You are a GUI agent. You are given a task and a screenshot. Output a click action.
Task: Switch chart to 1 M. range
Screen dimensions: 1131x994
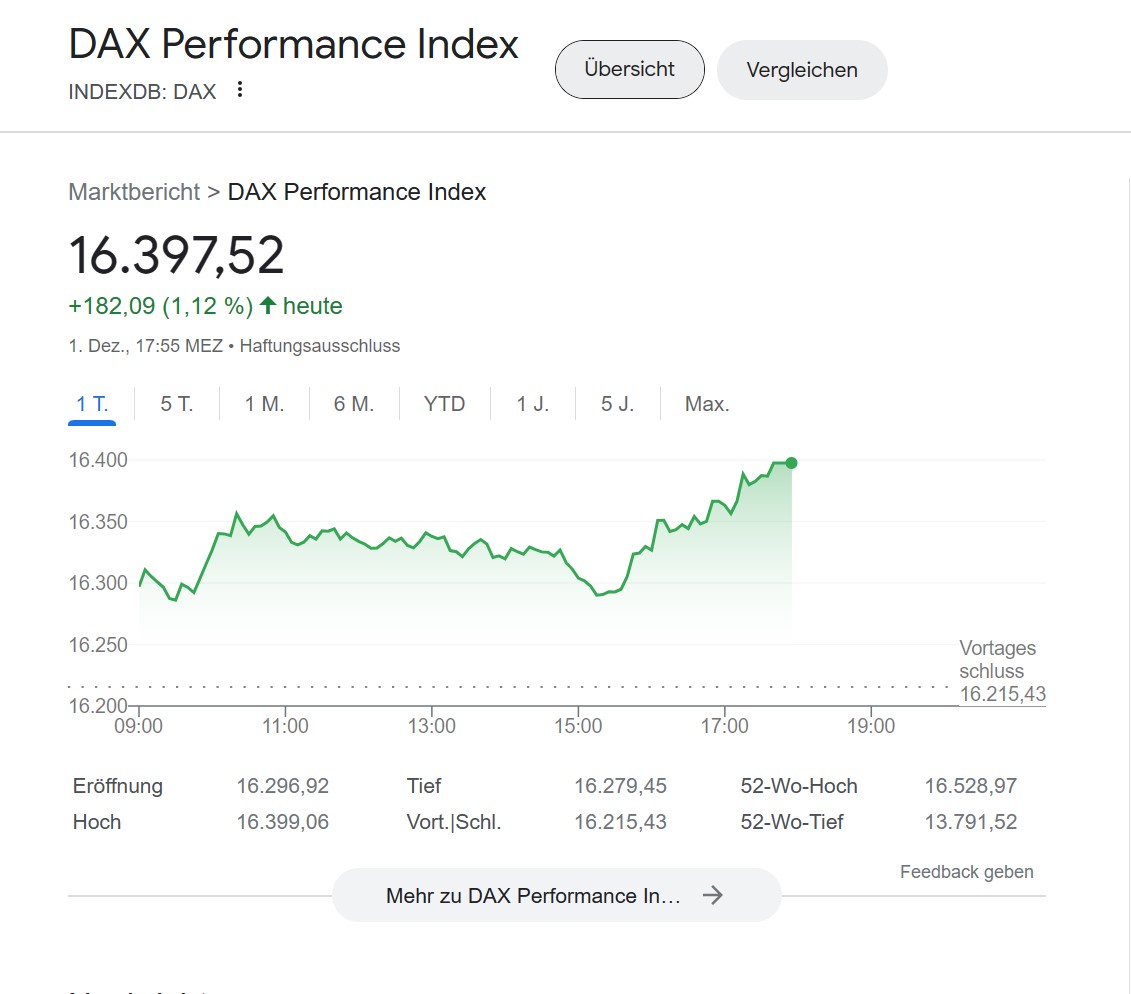coord(264,404)
